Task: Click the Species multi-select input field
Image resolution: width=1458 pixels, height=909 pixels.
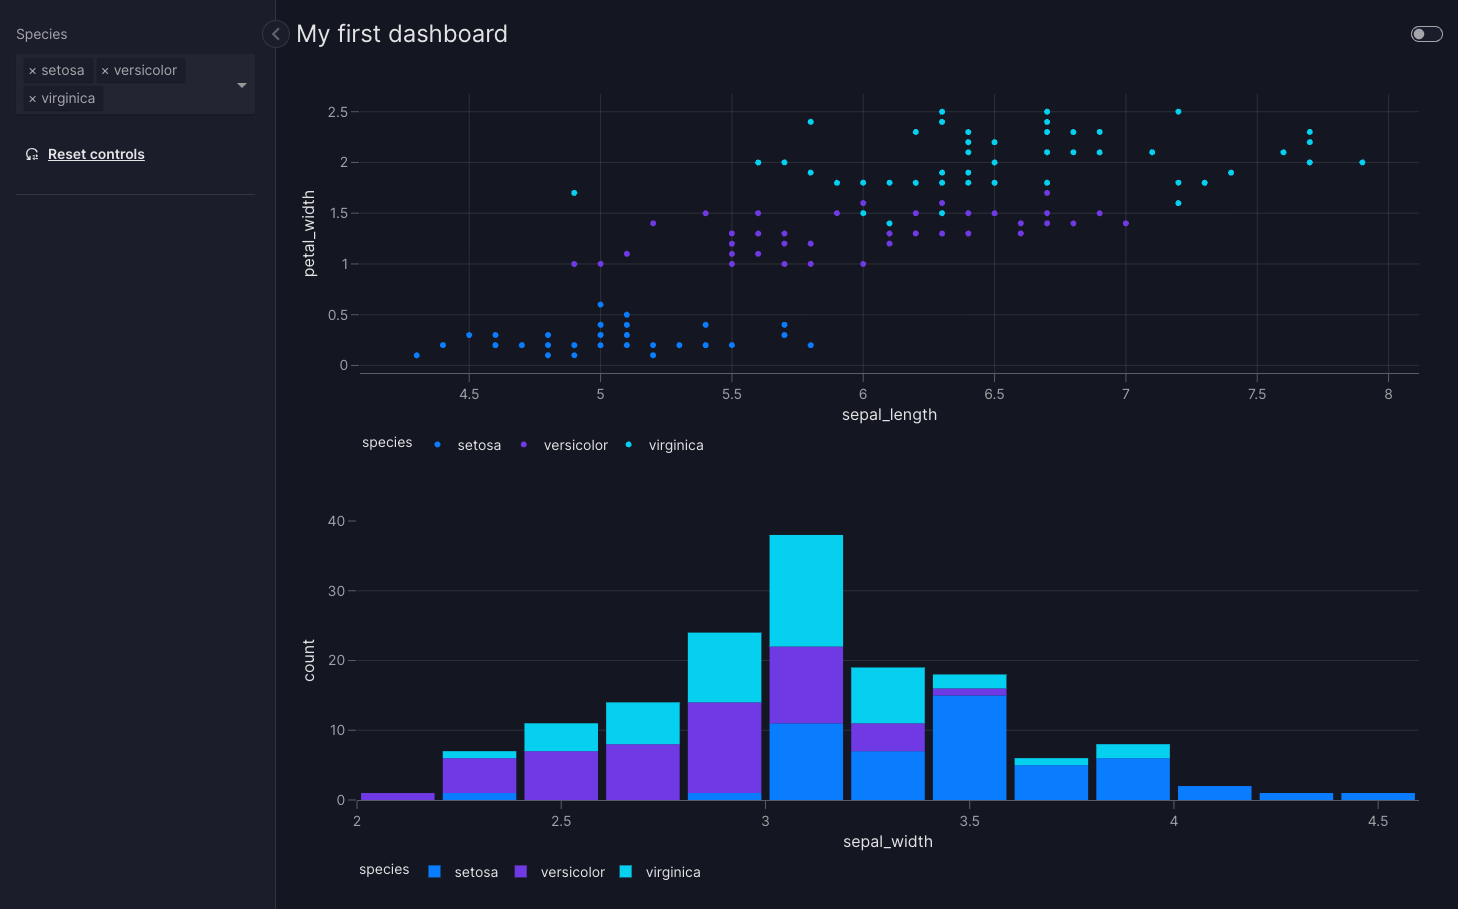Action: point(135,84)
